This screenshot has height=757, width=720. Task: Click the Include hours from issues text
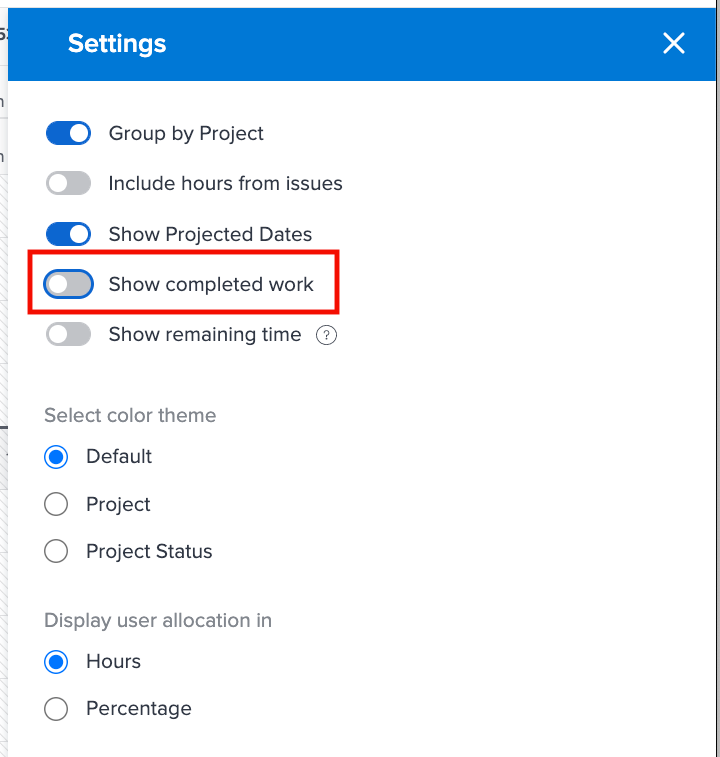click(226, 183)
